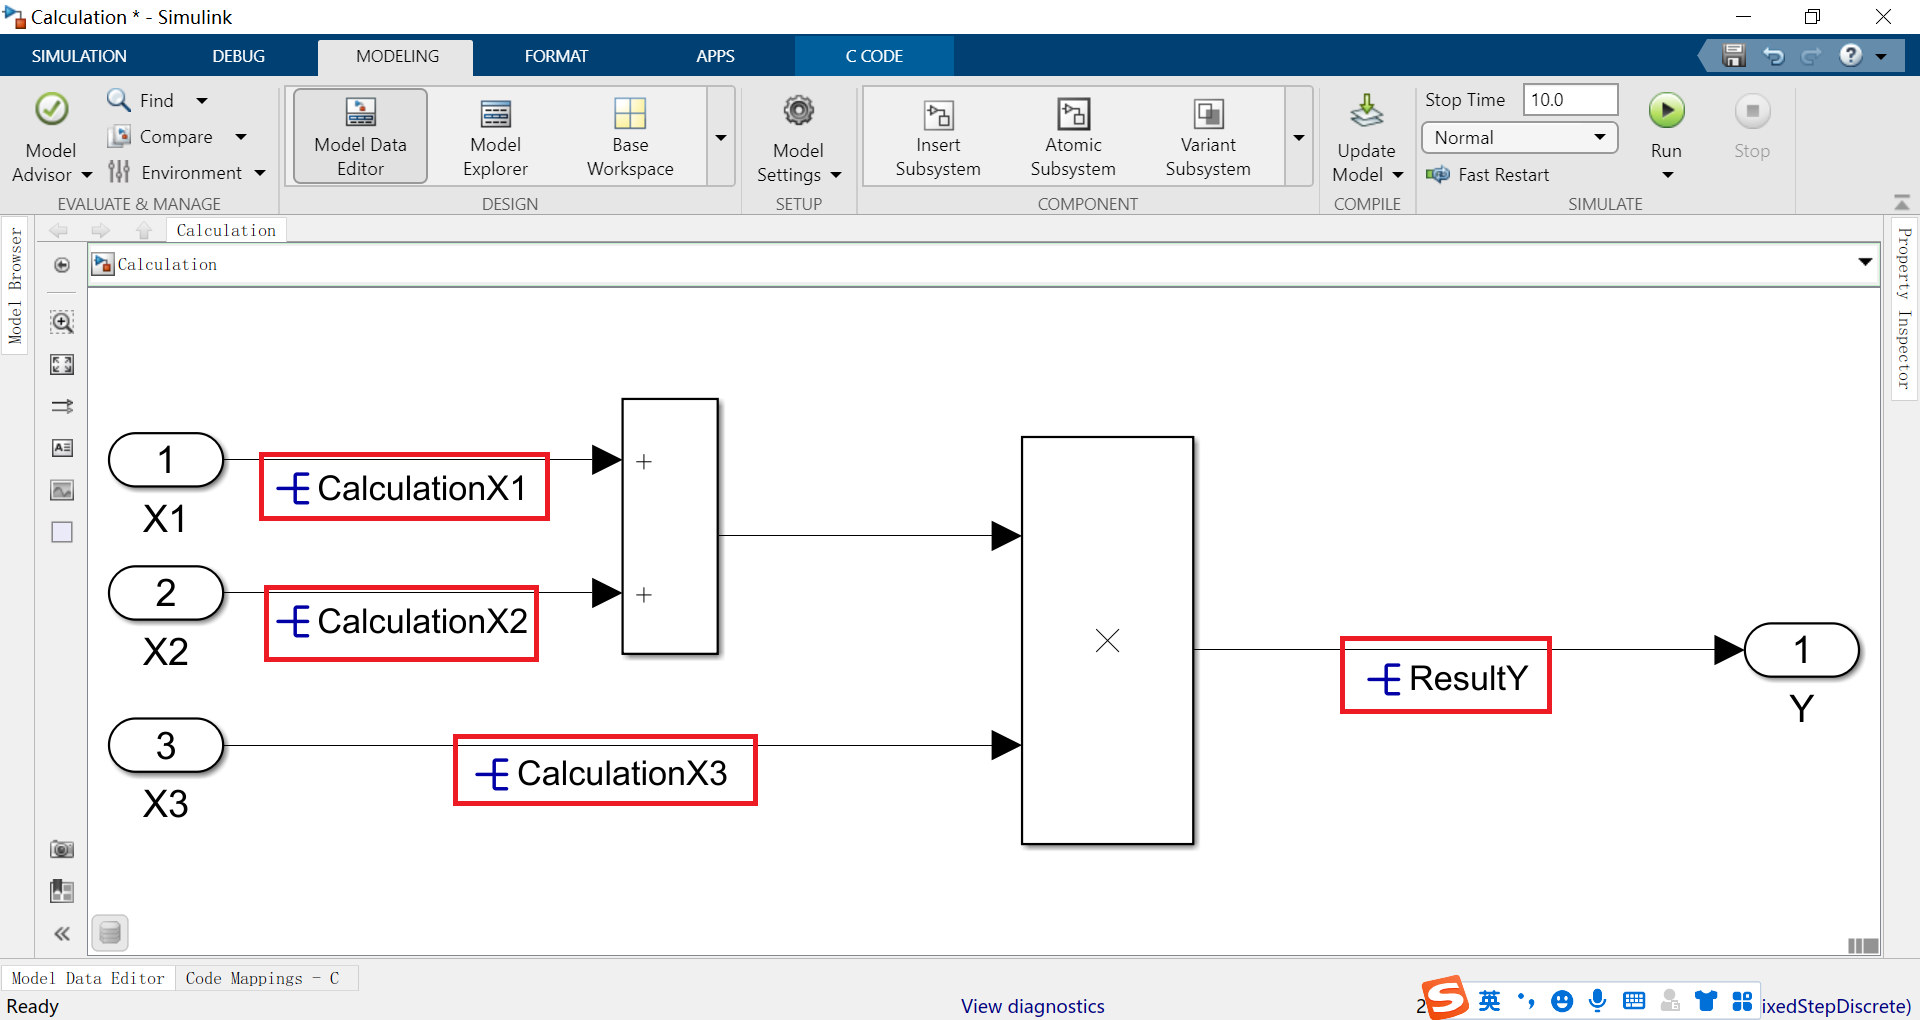The height and width of the screenshot is (1020, 1920).
Task: Switch to the FORMAT tab
Action: click(x=556, y=56)
